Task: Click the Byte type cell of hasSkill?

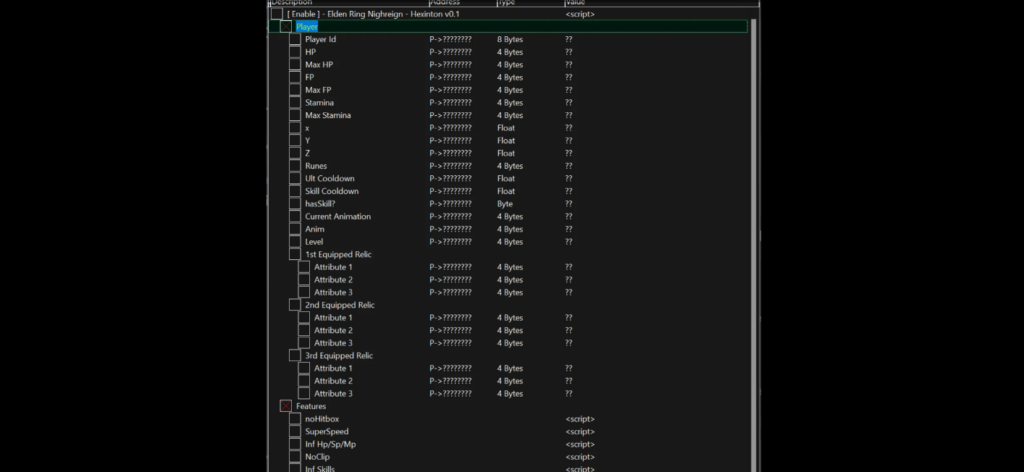Action: (505, 204)
